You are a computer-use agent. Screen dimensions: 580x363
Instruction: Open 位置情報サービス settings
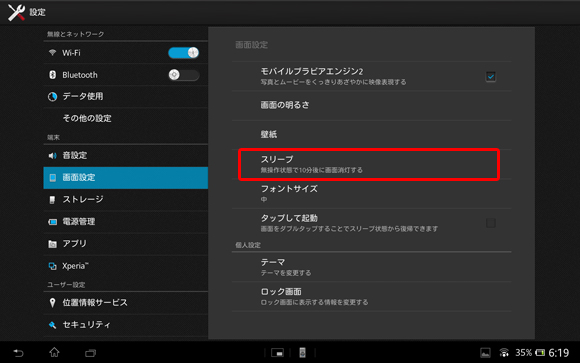click(x=126, y=303)
